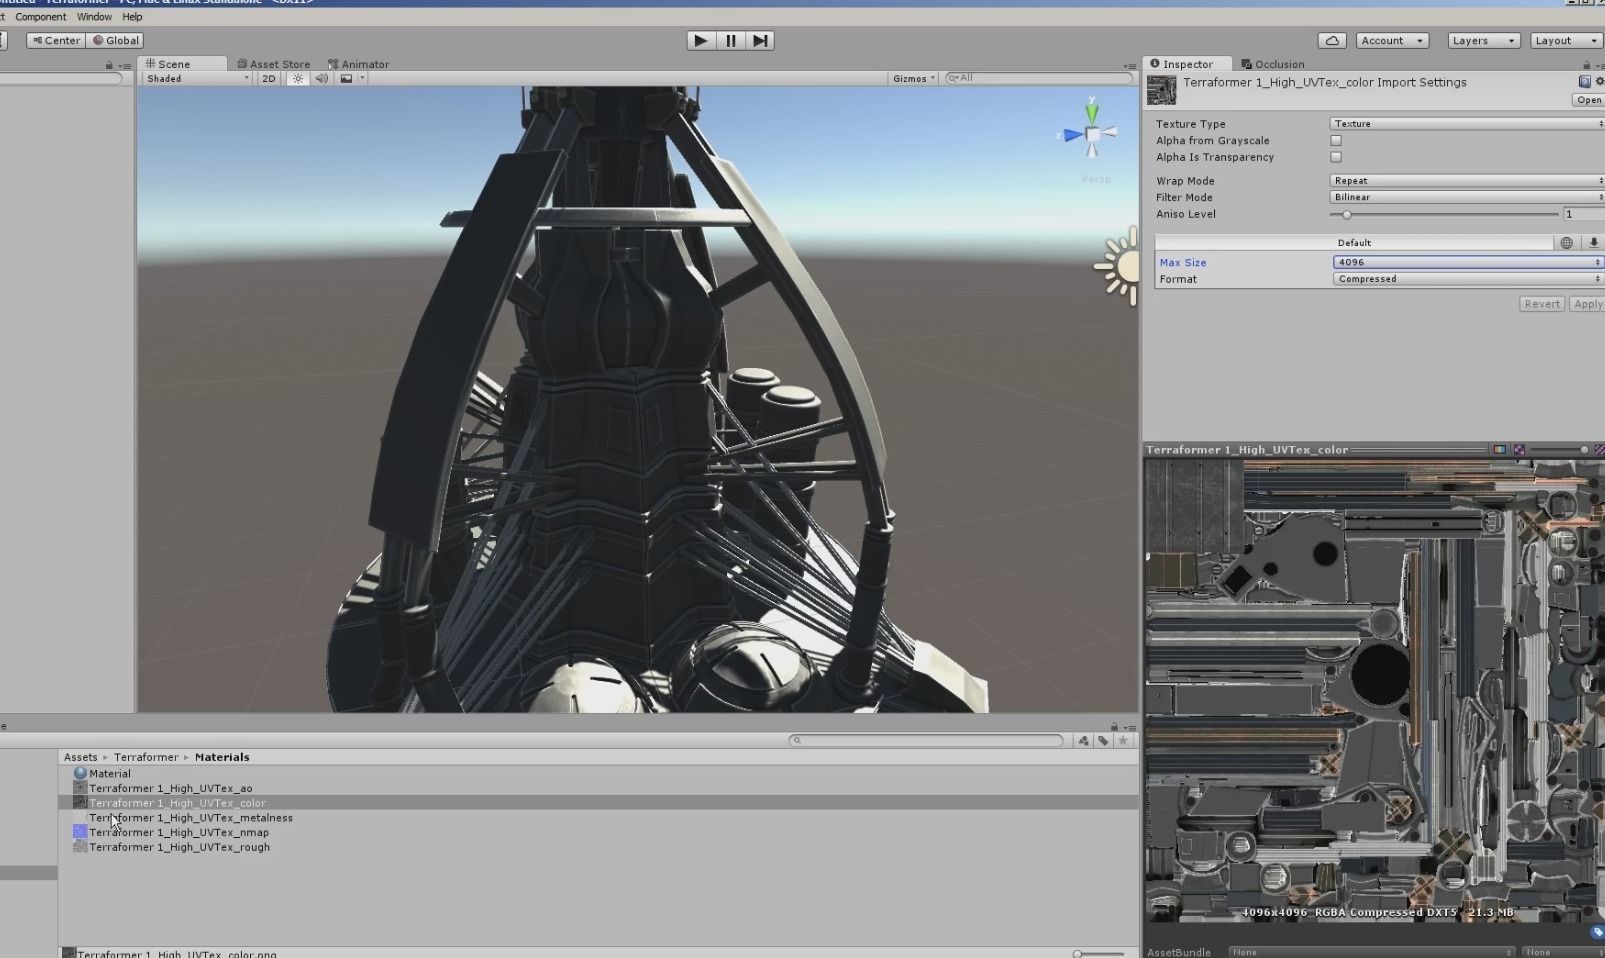
Task: Click the orientation gizmo blue Z cone
Action: pos(1071,135)
